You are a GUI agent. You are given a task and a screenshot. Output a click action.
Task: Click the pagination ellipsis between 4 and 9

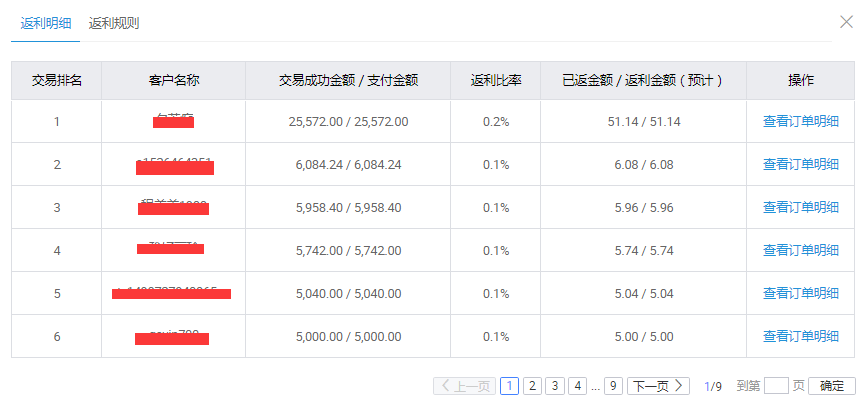tap(595, 386)
